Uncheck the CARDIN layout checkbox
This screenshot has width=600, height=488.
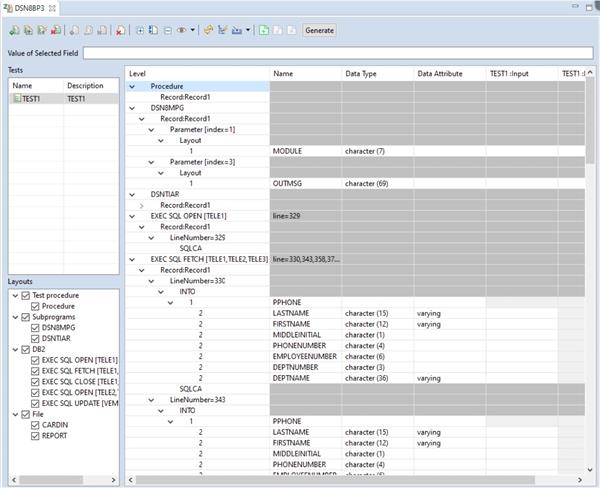pos(36,424)
